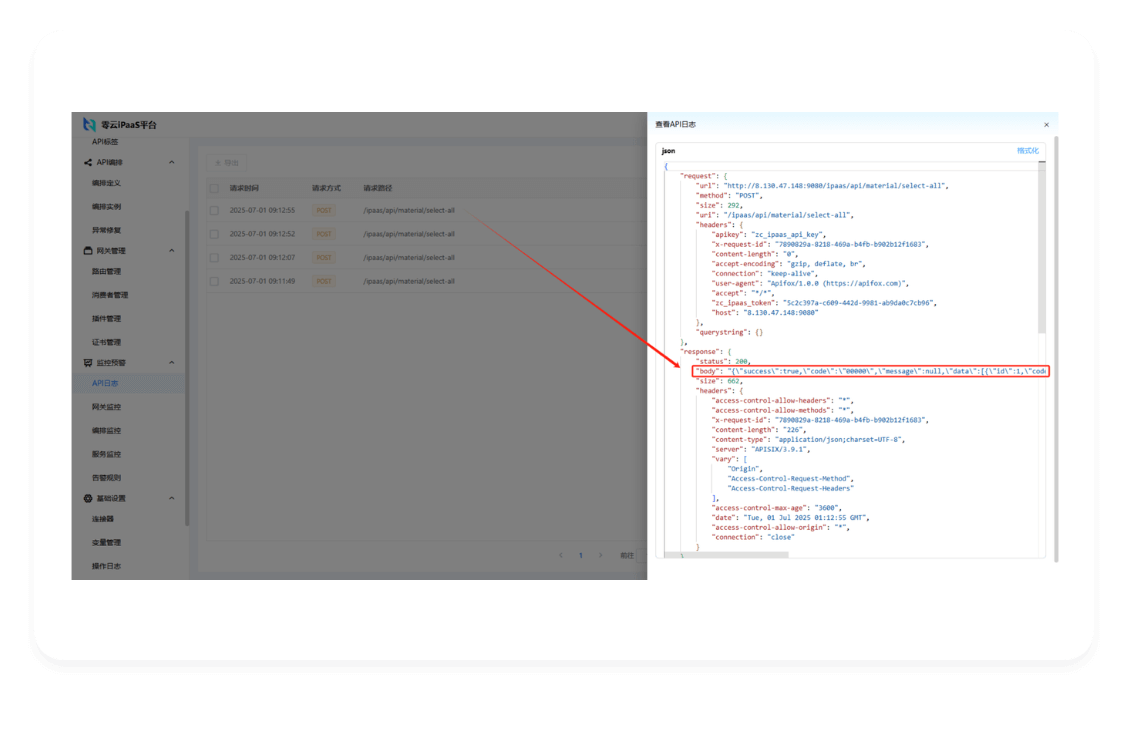Open the API日志 menu item
The height and width of the screenshot is (748, 1126).
pos(105,383)
